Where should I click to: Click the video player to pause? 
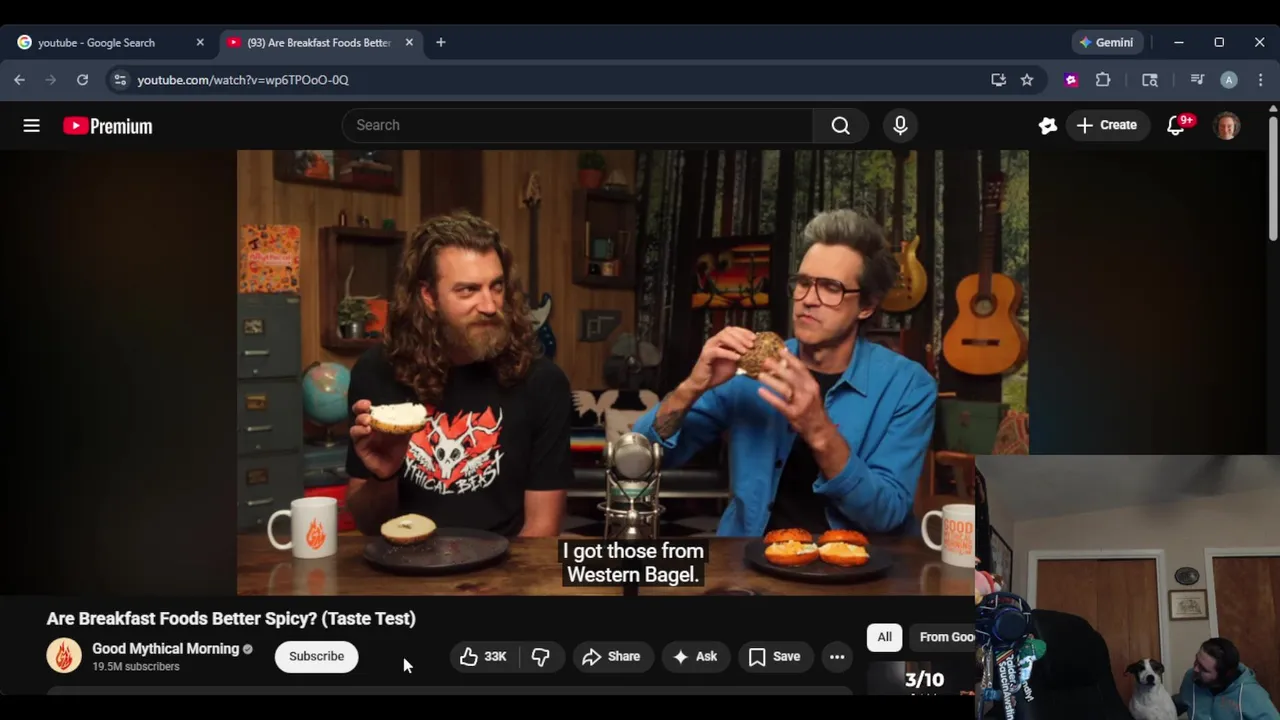pos(632,372)
